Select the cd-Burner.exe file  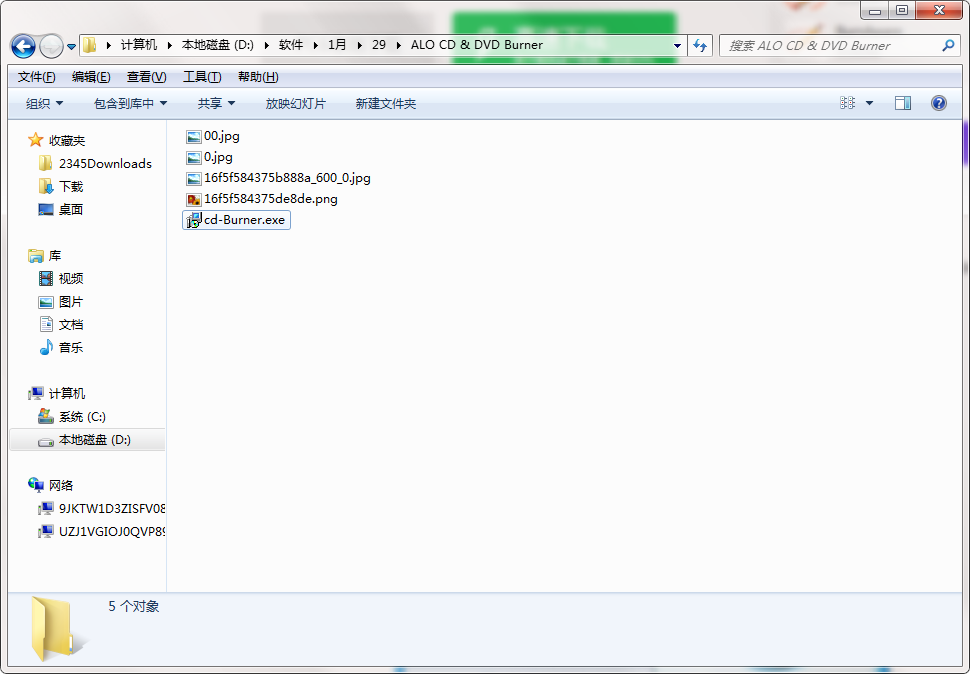coord(236,220)
